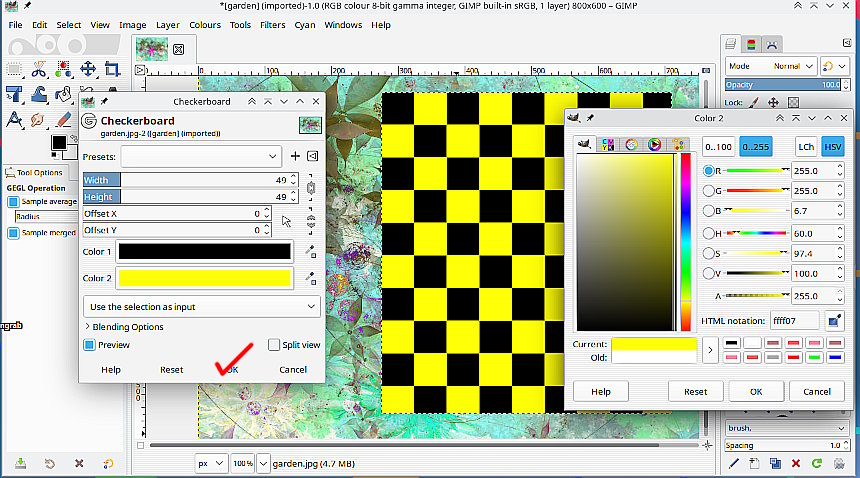Open the Presets dropdown
Image resolution: width=860 pixels, height=478 pixels.
click(201, 156)
